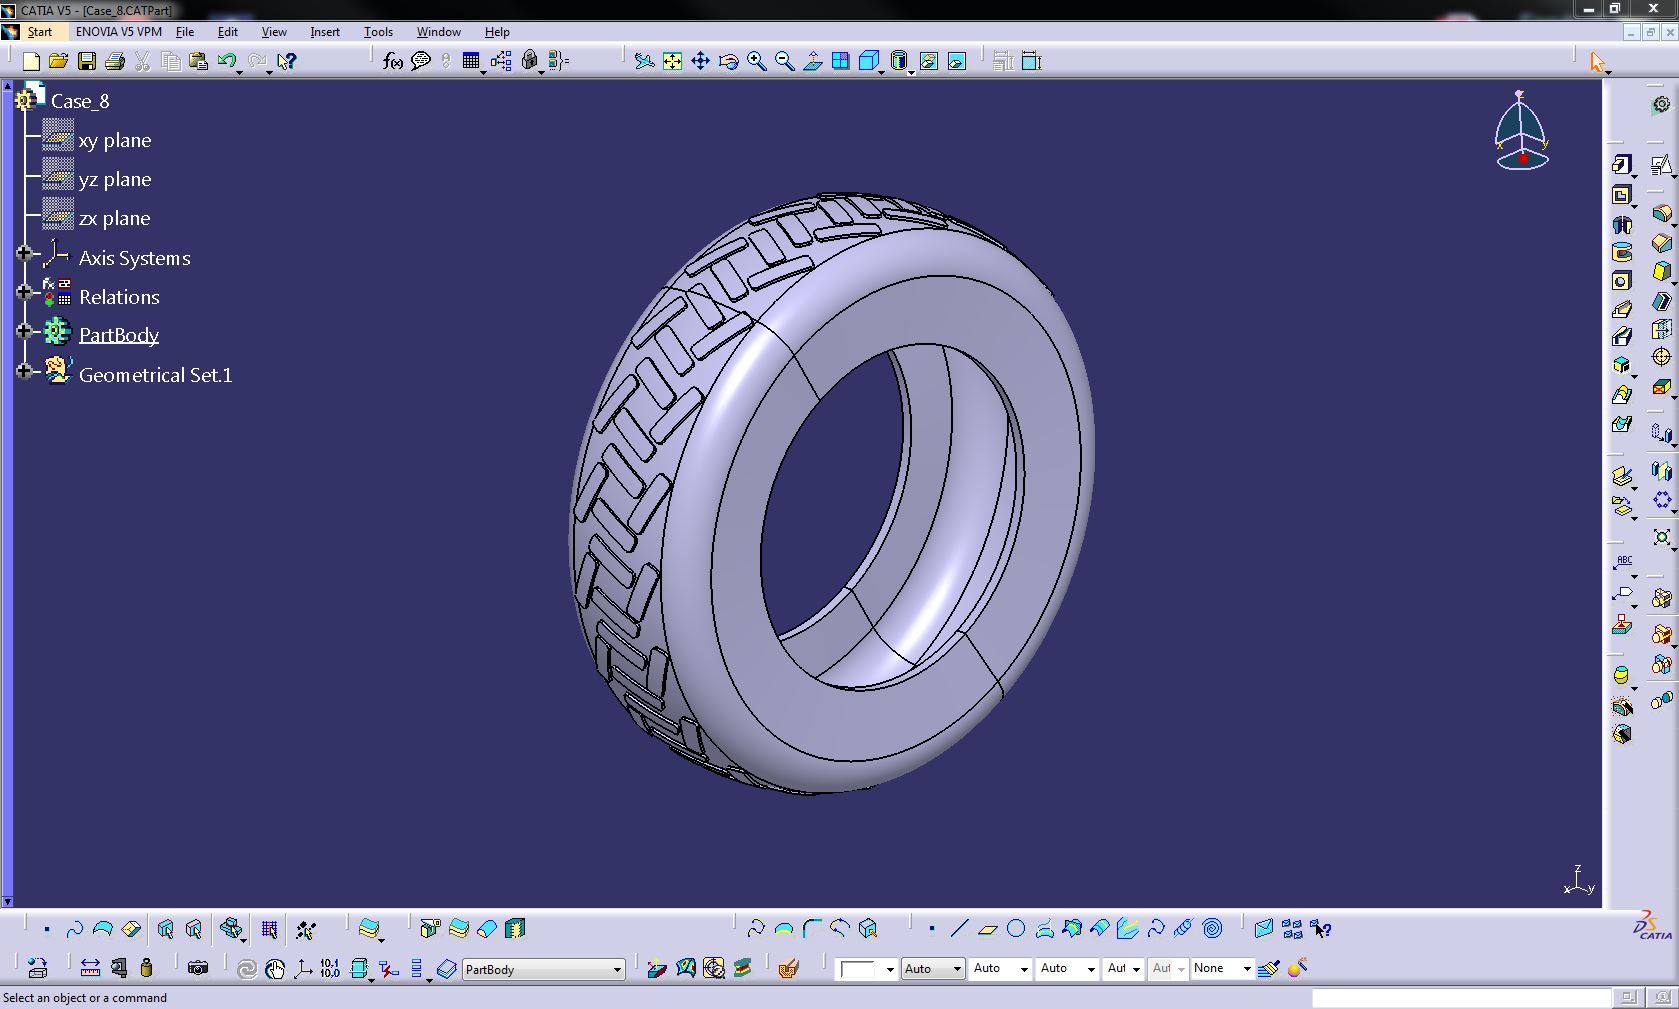Viewport: 1679px width, 1009px height.
Task: Expand the Axis Systems tree node
Action: [24, 254]
